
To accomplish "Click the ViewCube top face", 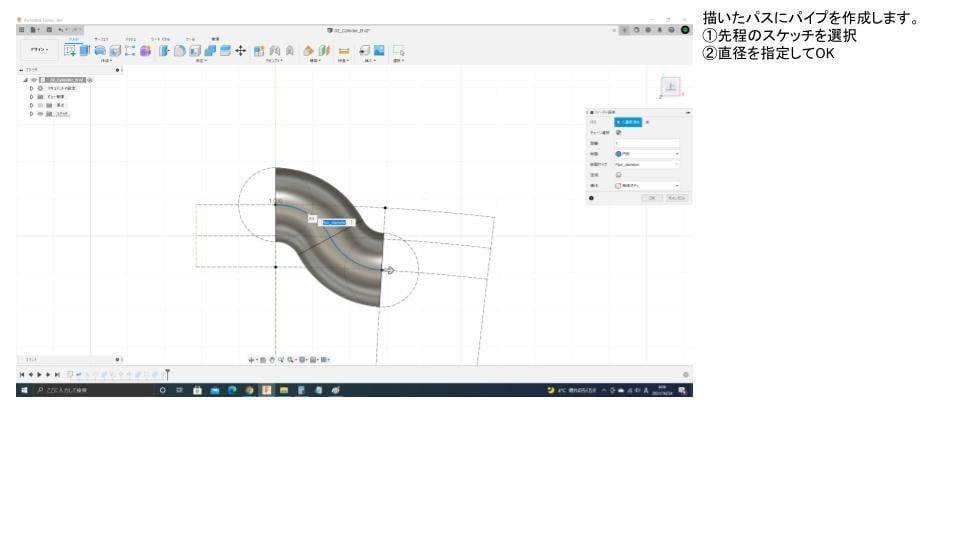I will click(671, 86).
